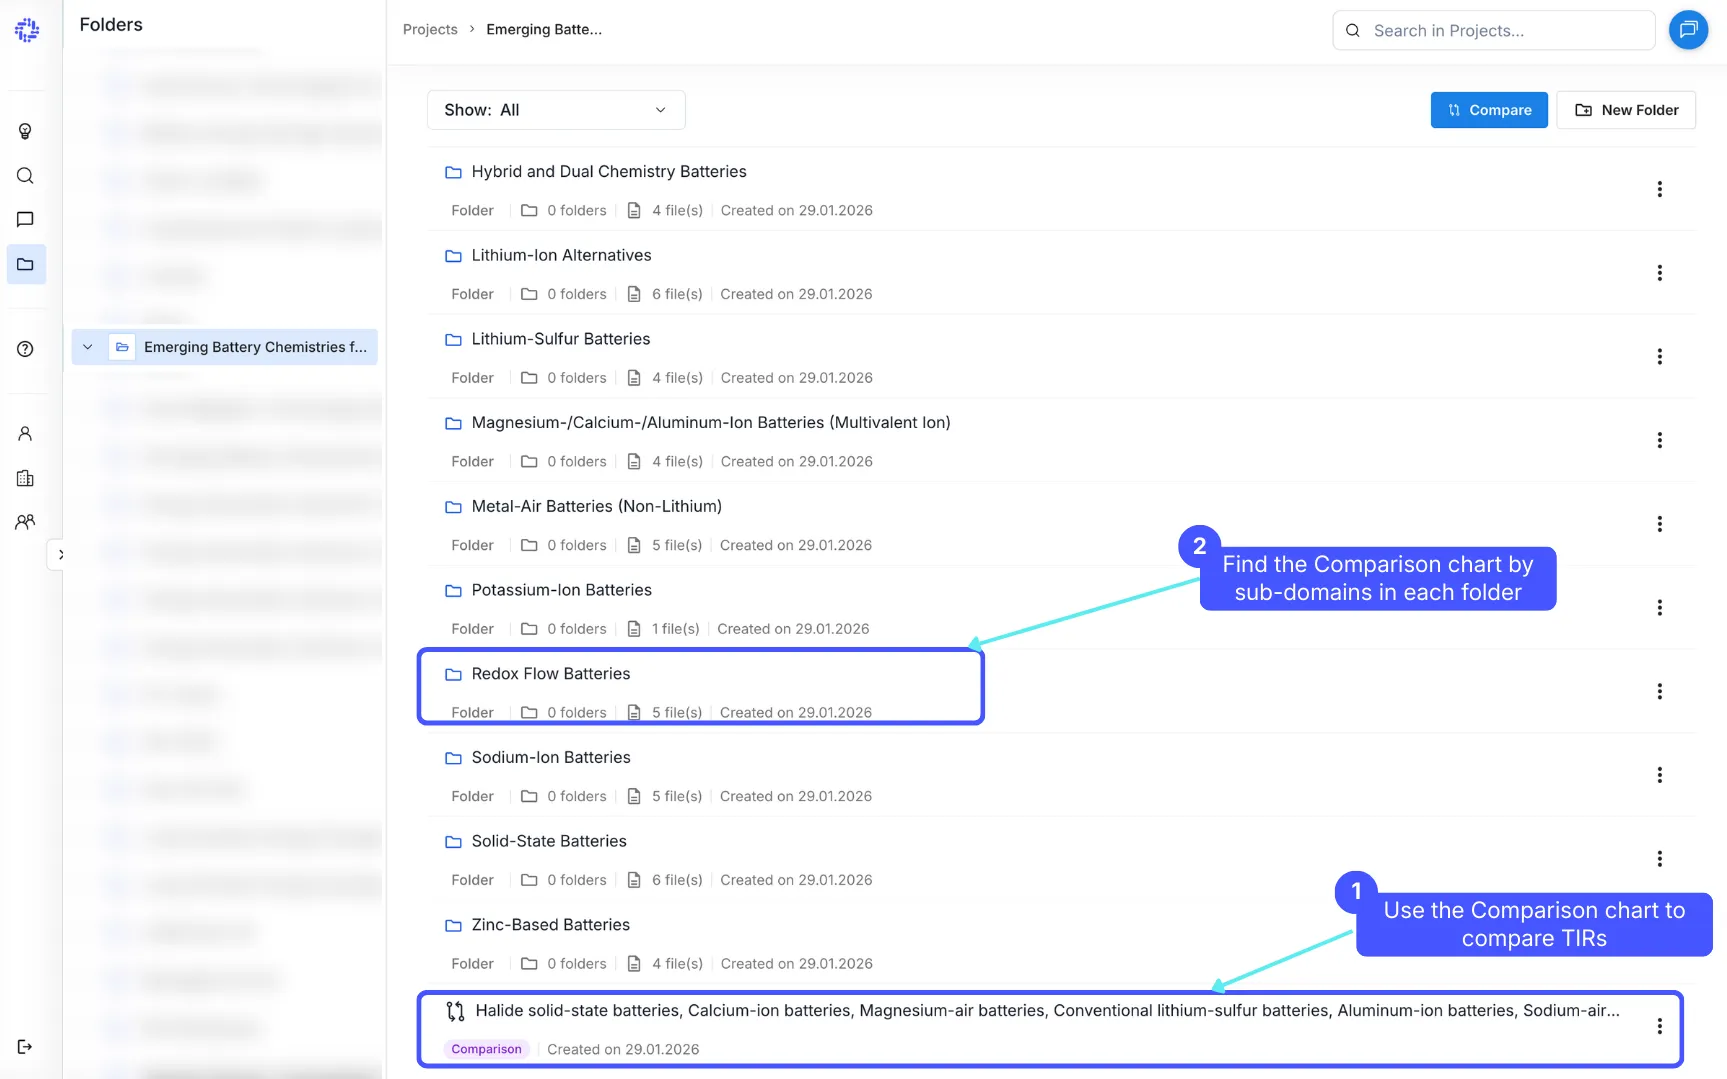
Task: Collapse the Emerging Battery Chemistries tree chevron
Action: tap(88, 347)
